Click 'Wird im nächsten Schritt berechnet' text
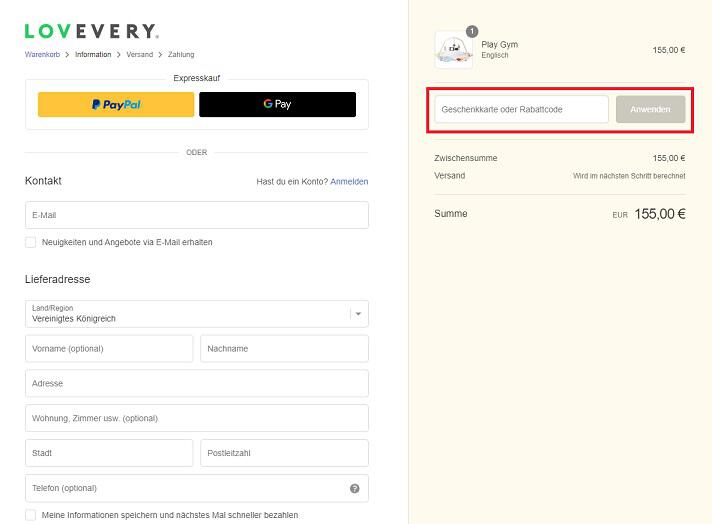Viewport: 712px width, 524px height. 629,176
